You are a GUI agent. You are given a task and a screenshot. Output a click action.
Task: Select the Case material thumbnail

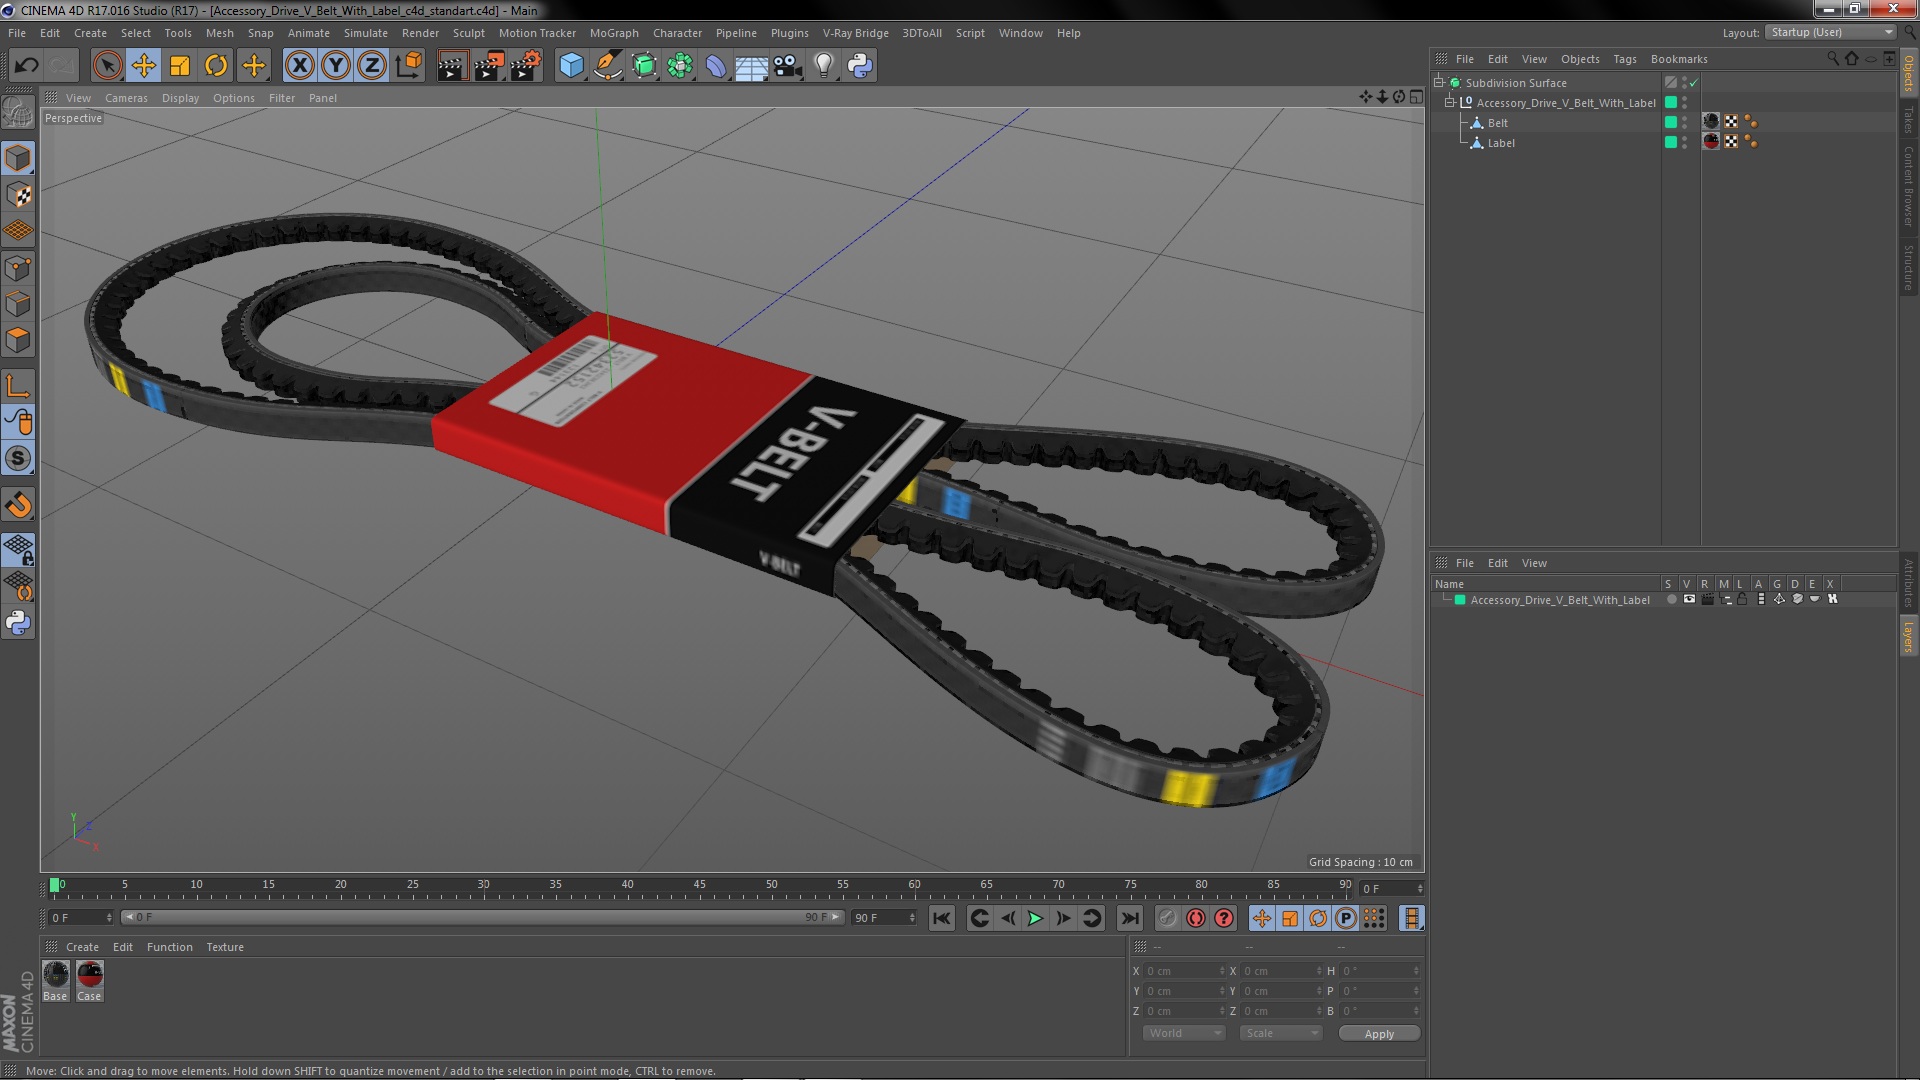tap(90, 980)
